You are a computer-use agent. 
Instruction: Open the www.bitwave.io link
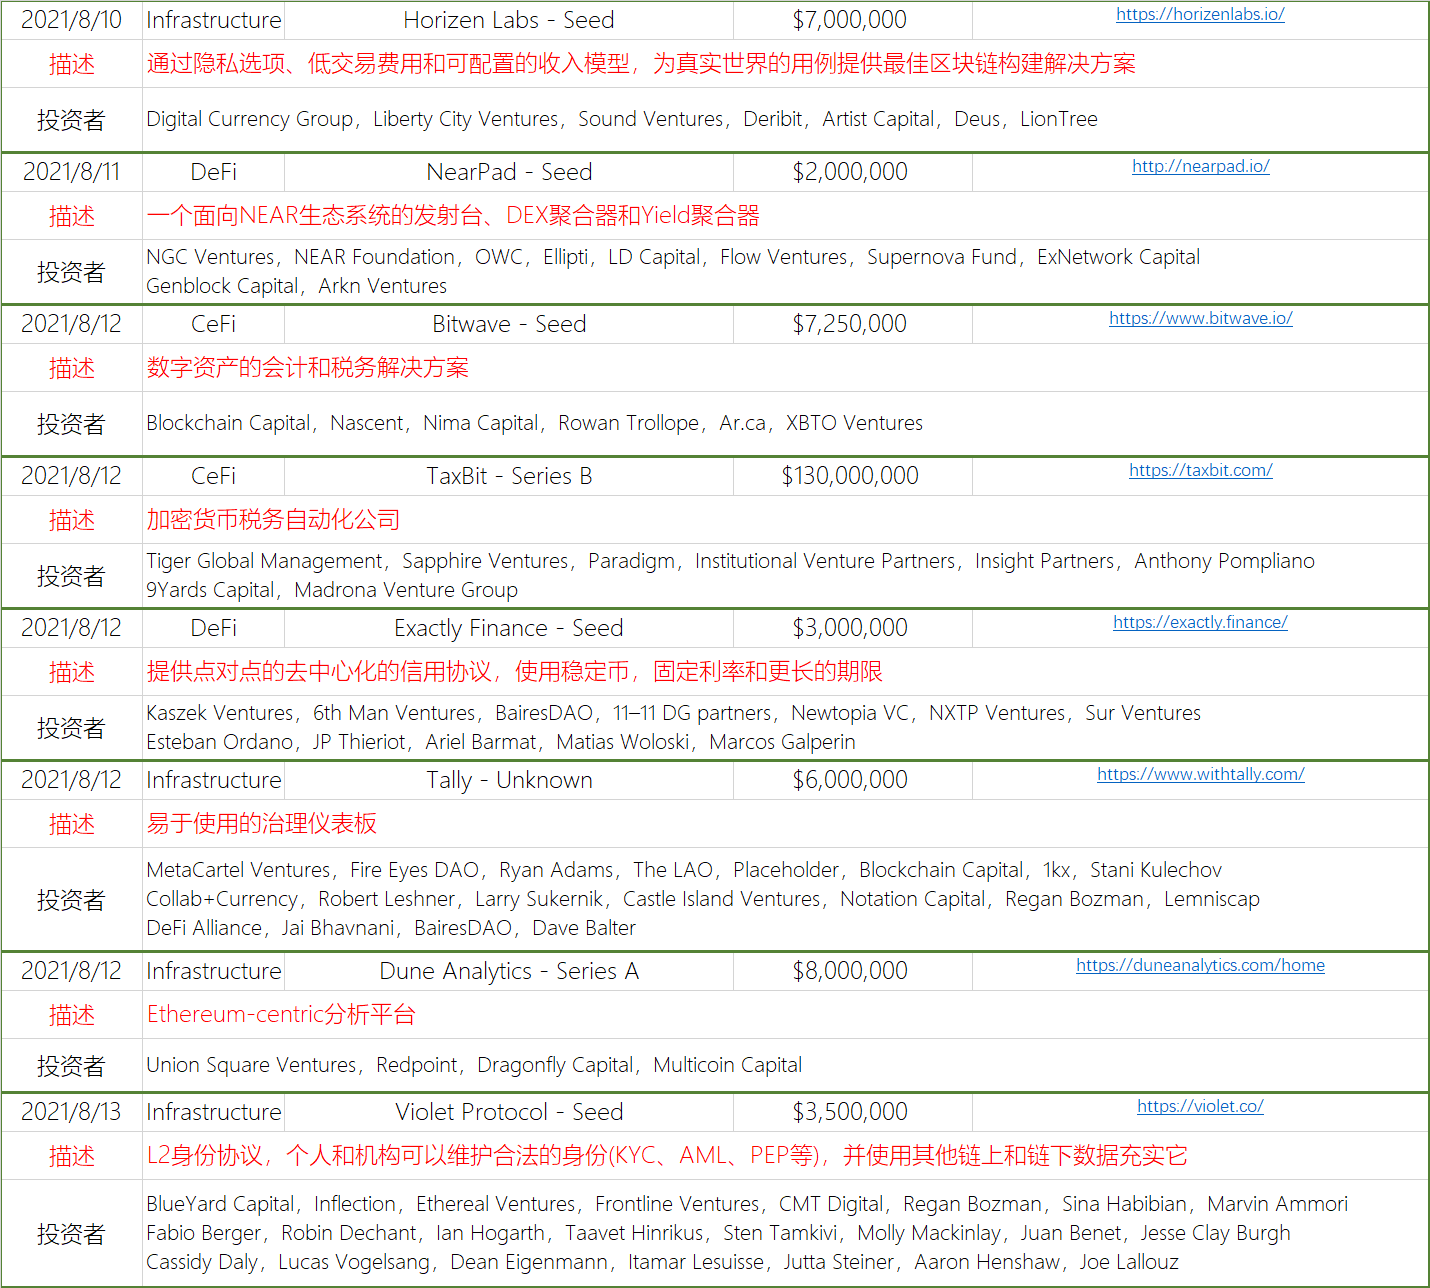pos(1200,318)
